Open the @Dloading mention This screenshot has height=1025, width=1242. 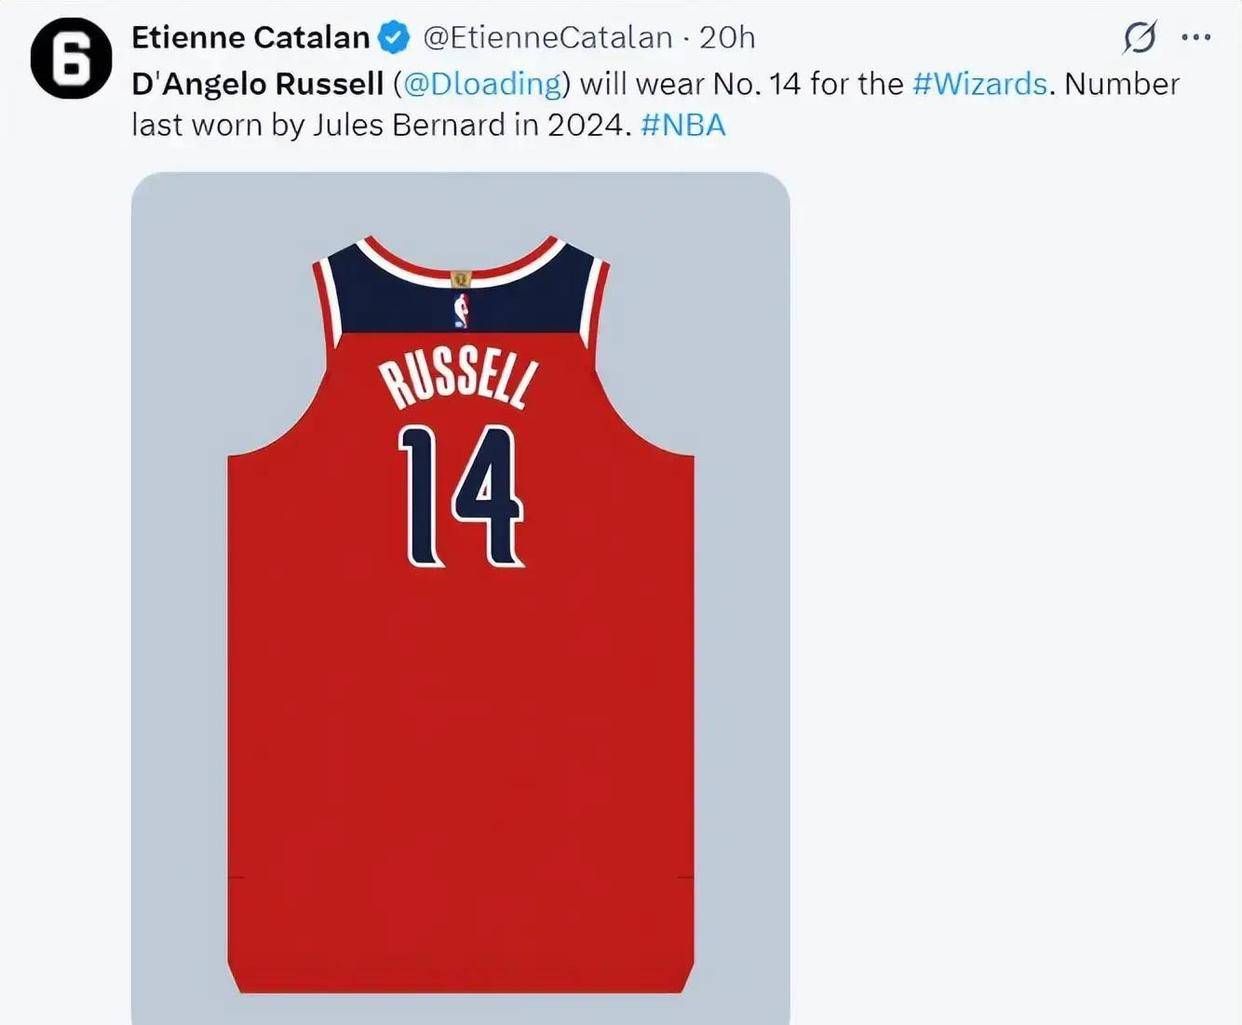coord(482,84)
